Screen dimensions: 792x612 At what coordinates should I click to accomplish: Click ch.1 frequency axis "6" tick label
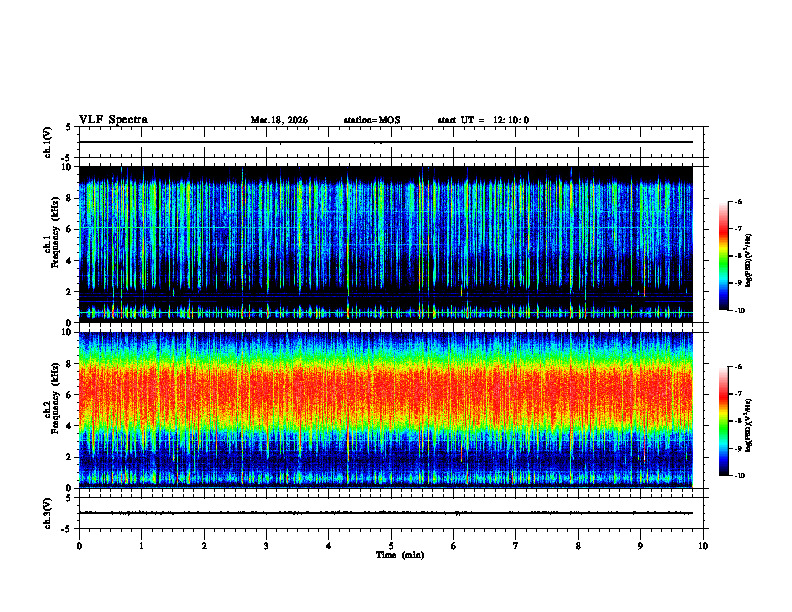click(x=70, y=230)
